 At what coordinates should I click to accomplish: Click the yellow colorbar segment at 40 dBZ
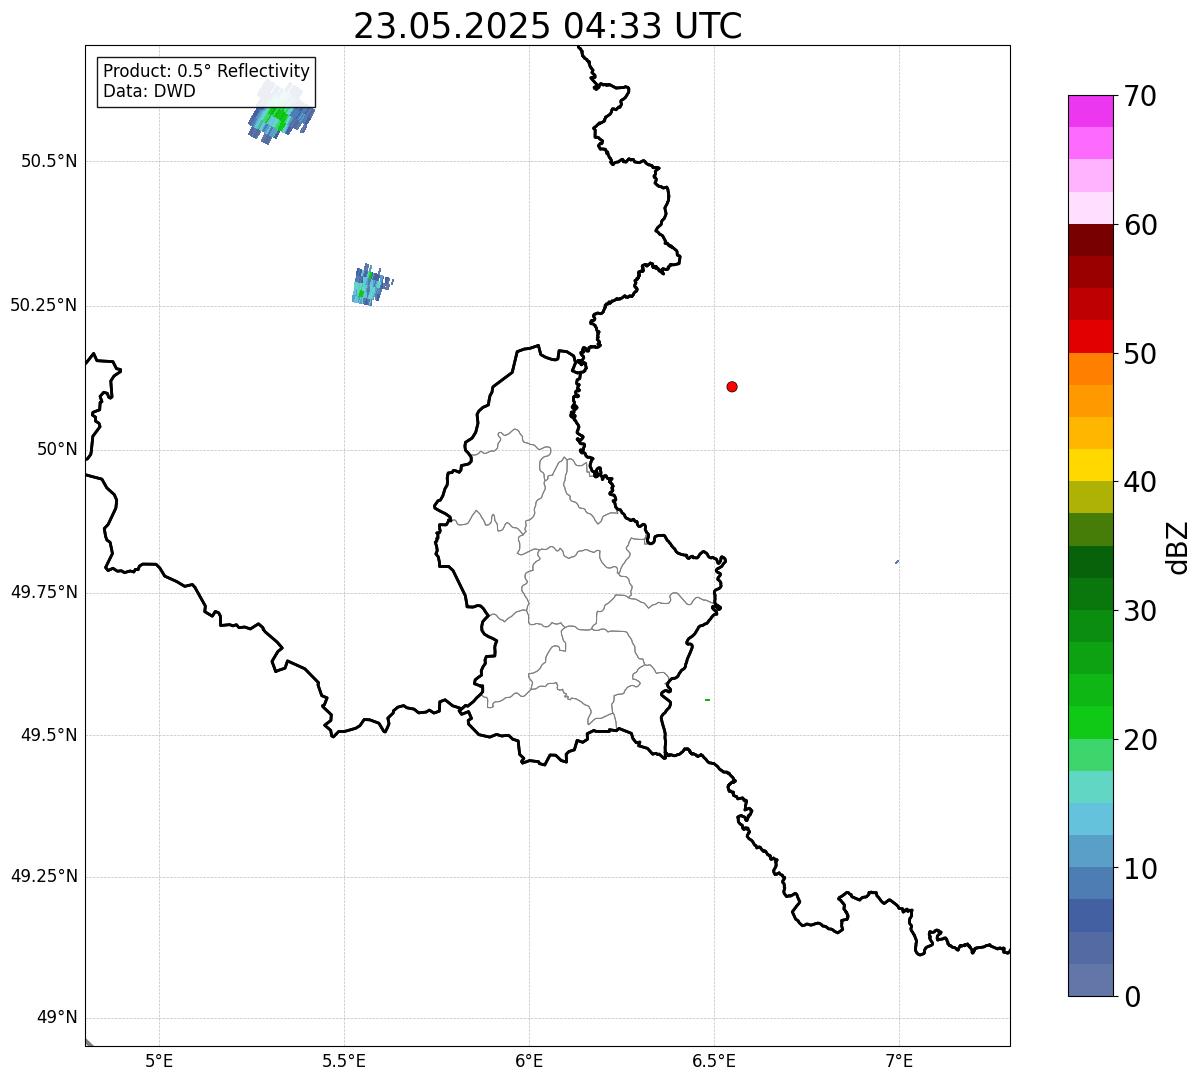tap(1090, 465)
